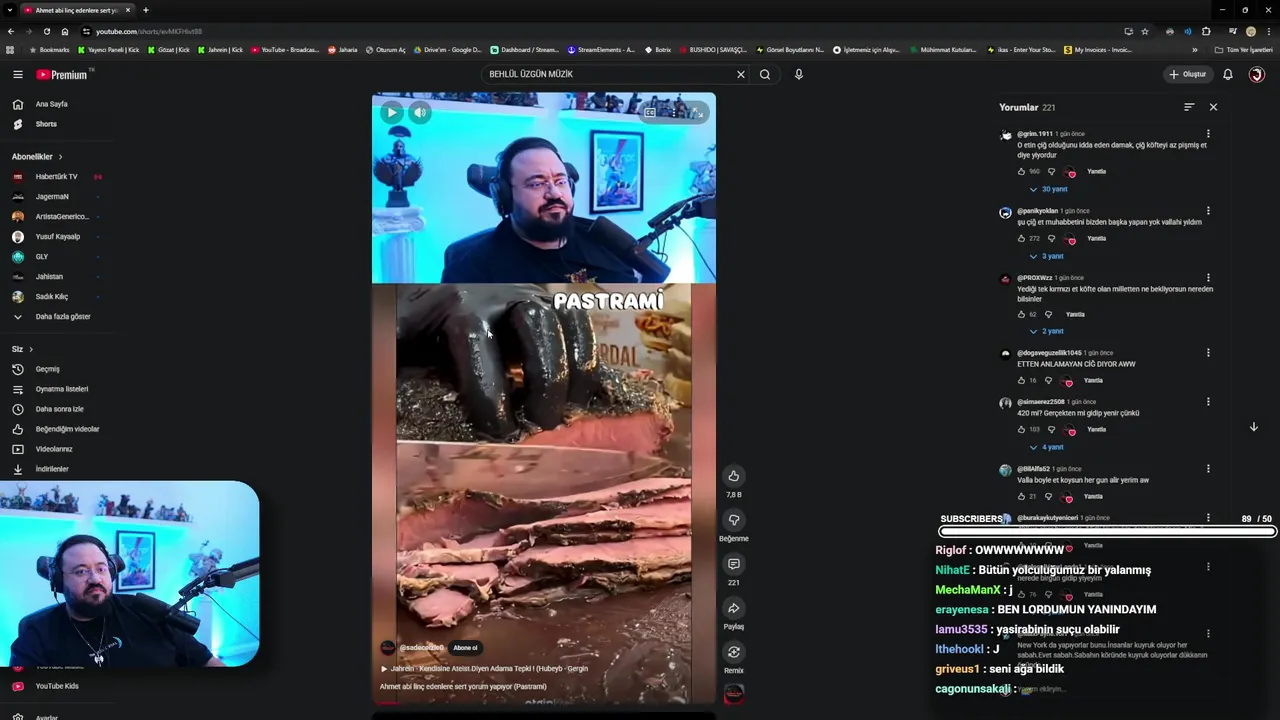Focus the YouTube search input field
This screenshot has height=720, width=1280.
[x=608, y=74]
